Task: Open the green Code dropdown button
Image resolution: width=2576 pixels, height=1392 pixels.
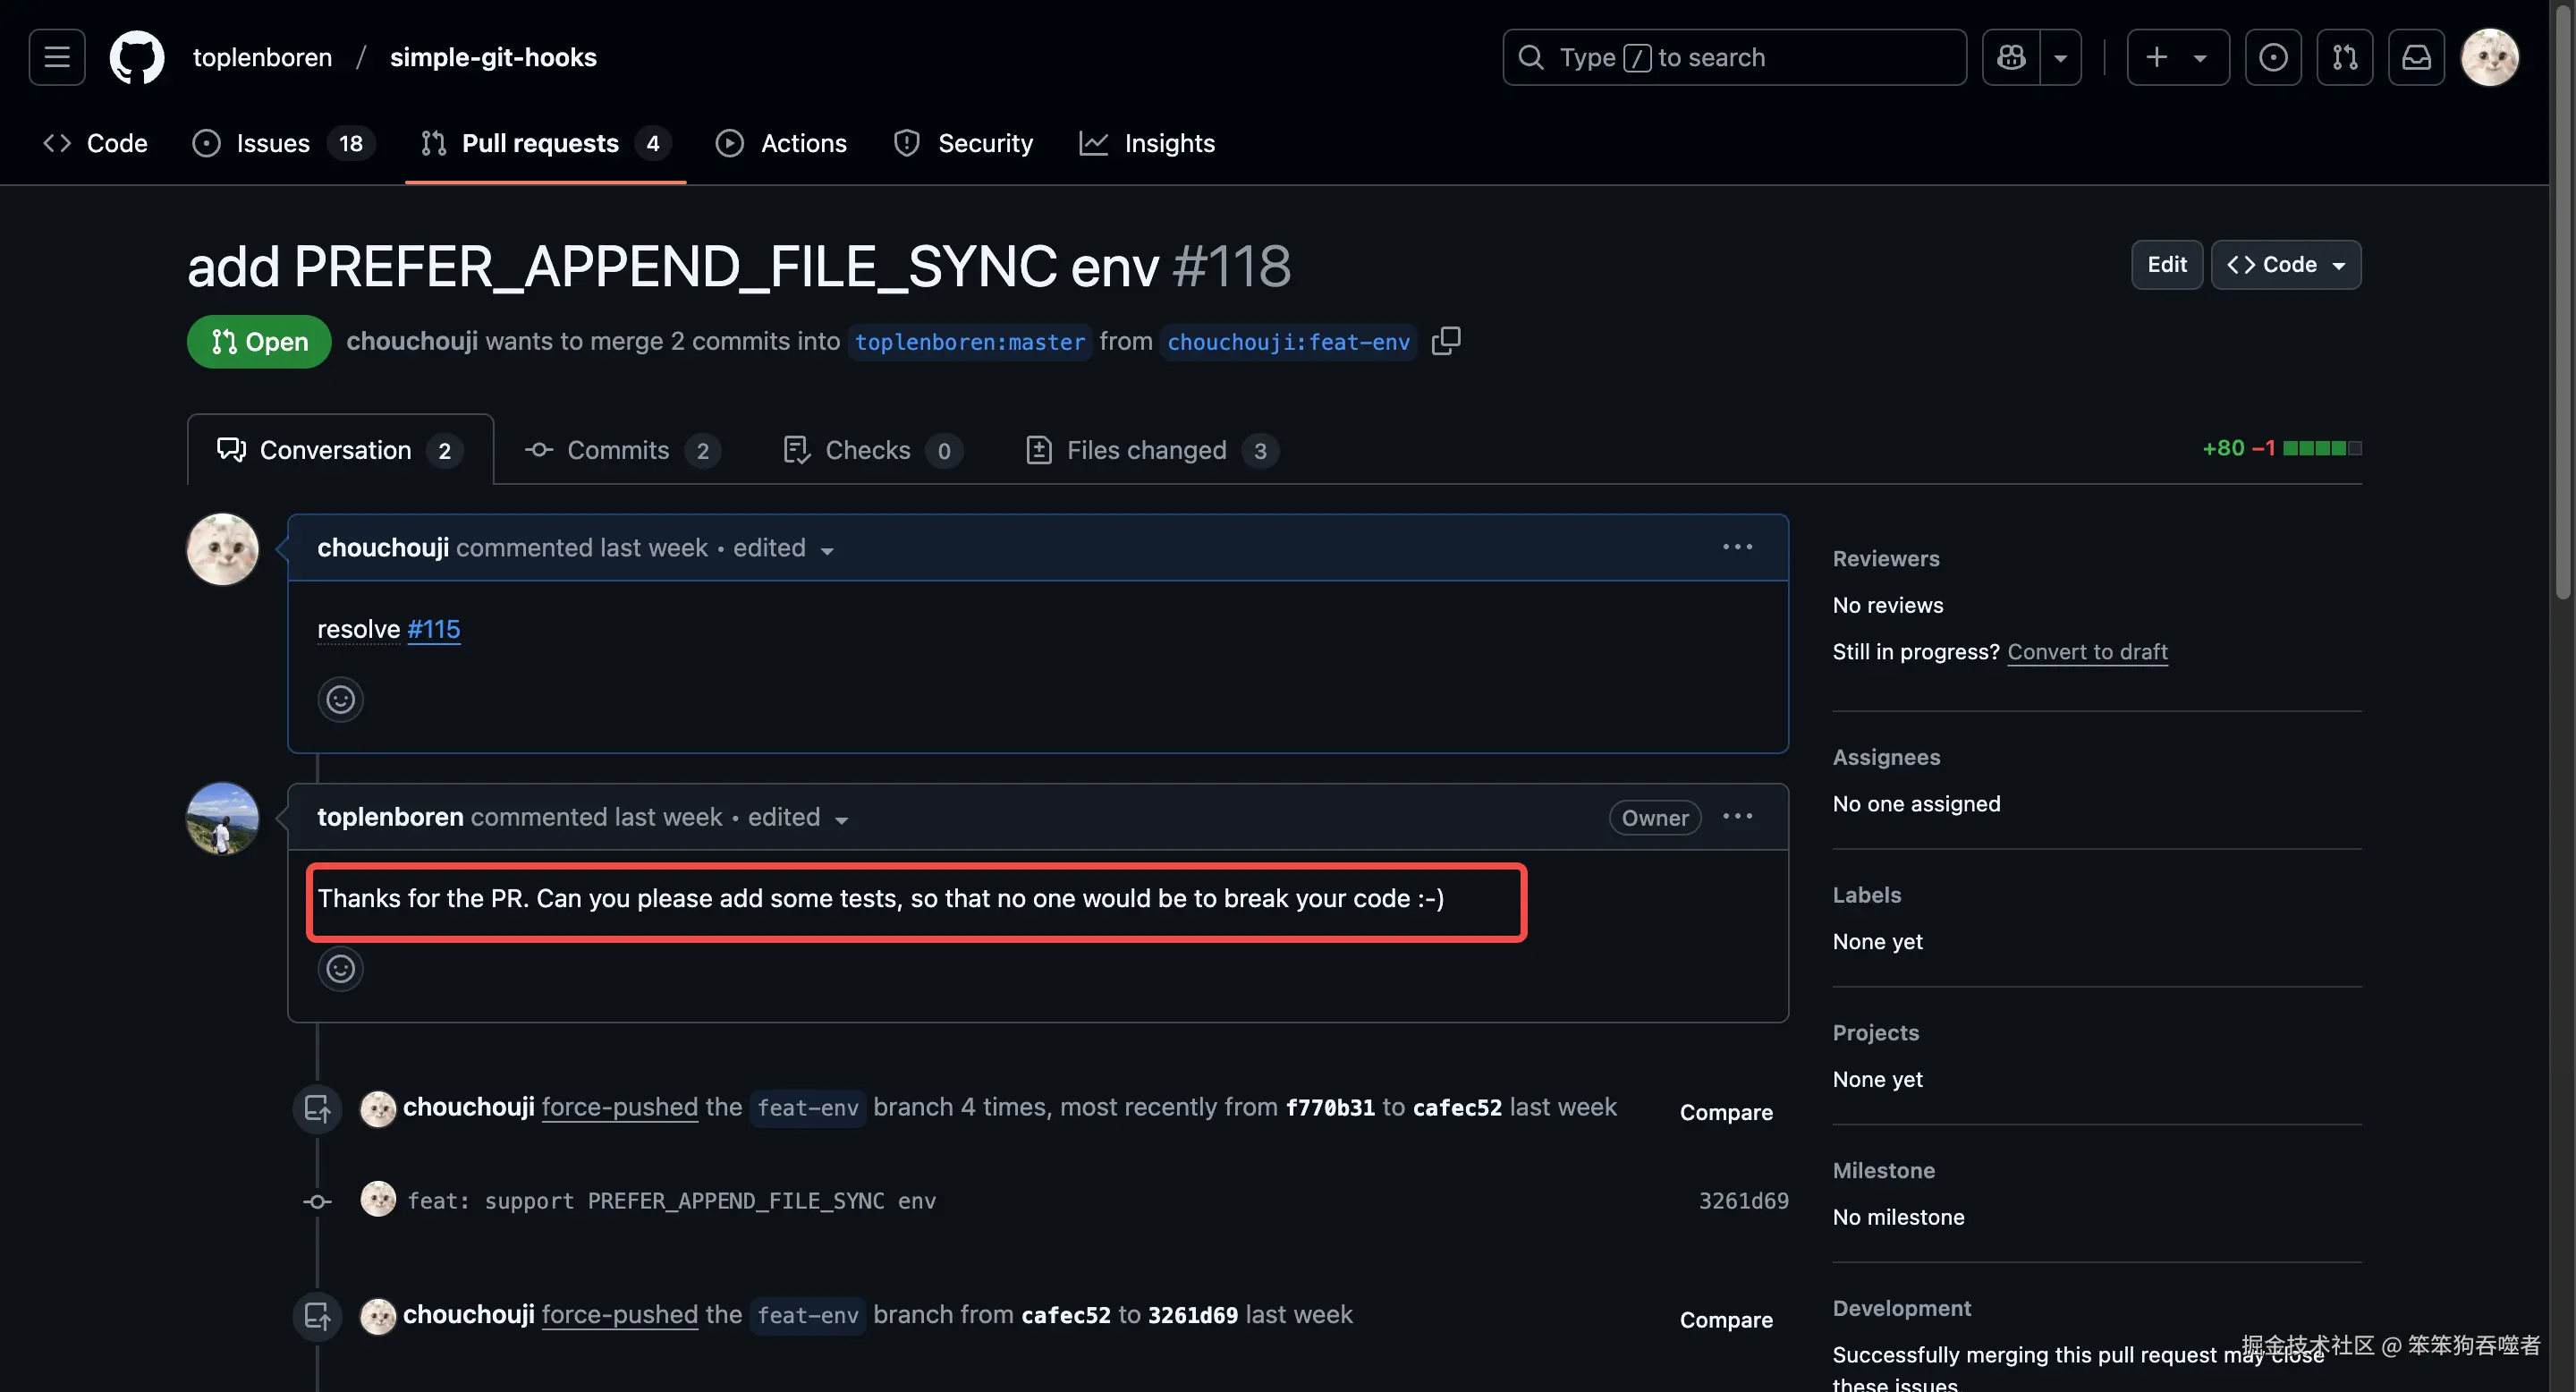Action: coord(2286,265)
